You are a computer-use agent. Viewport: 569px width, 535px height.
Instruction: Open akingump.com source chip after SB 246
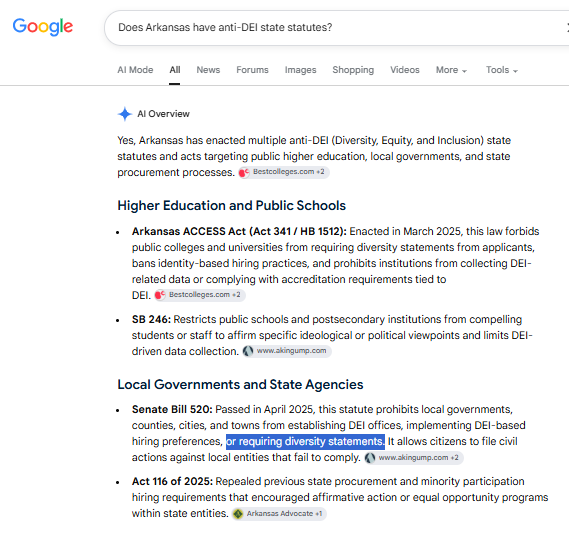pyautogui.click(x=287, y=351)
